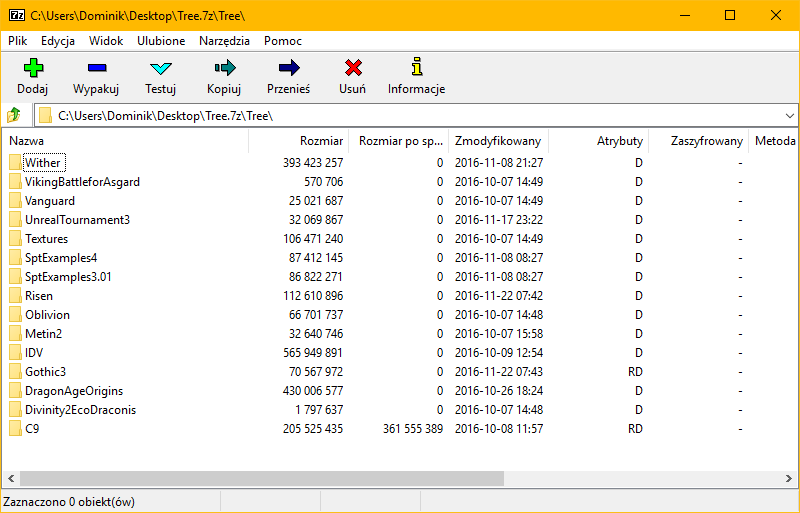Image resolution: width=800 pixels, height=513 pixels.
Task: Sort by the Zmodyfikowany column header
Action: pyautogui.click(x=497, y=141)
